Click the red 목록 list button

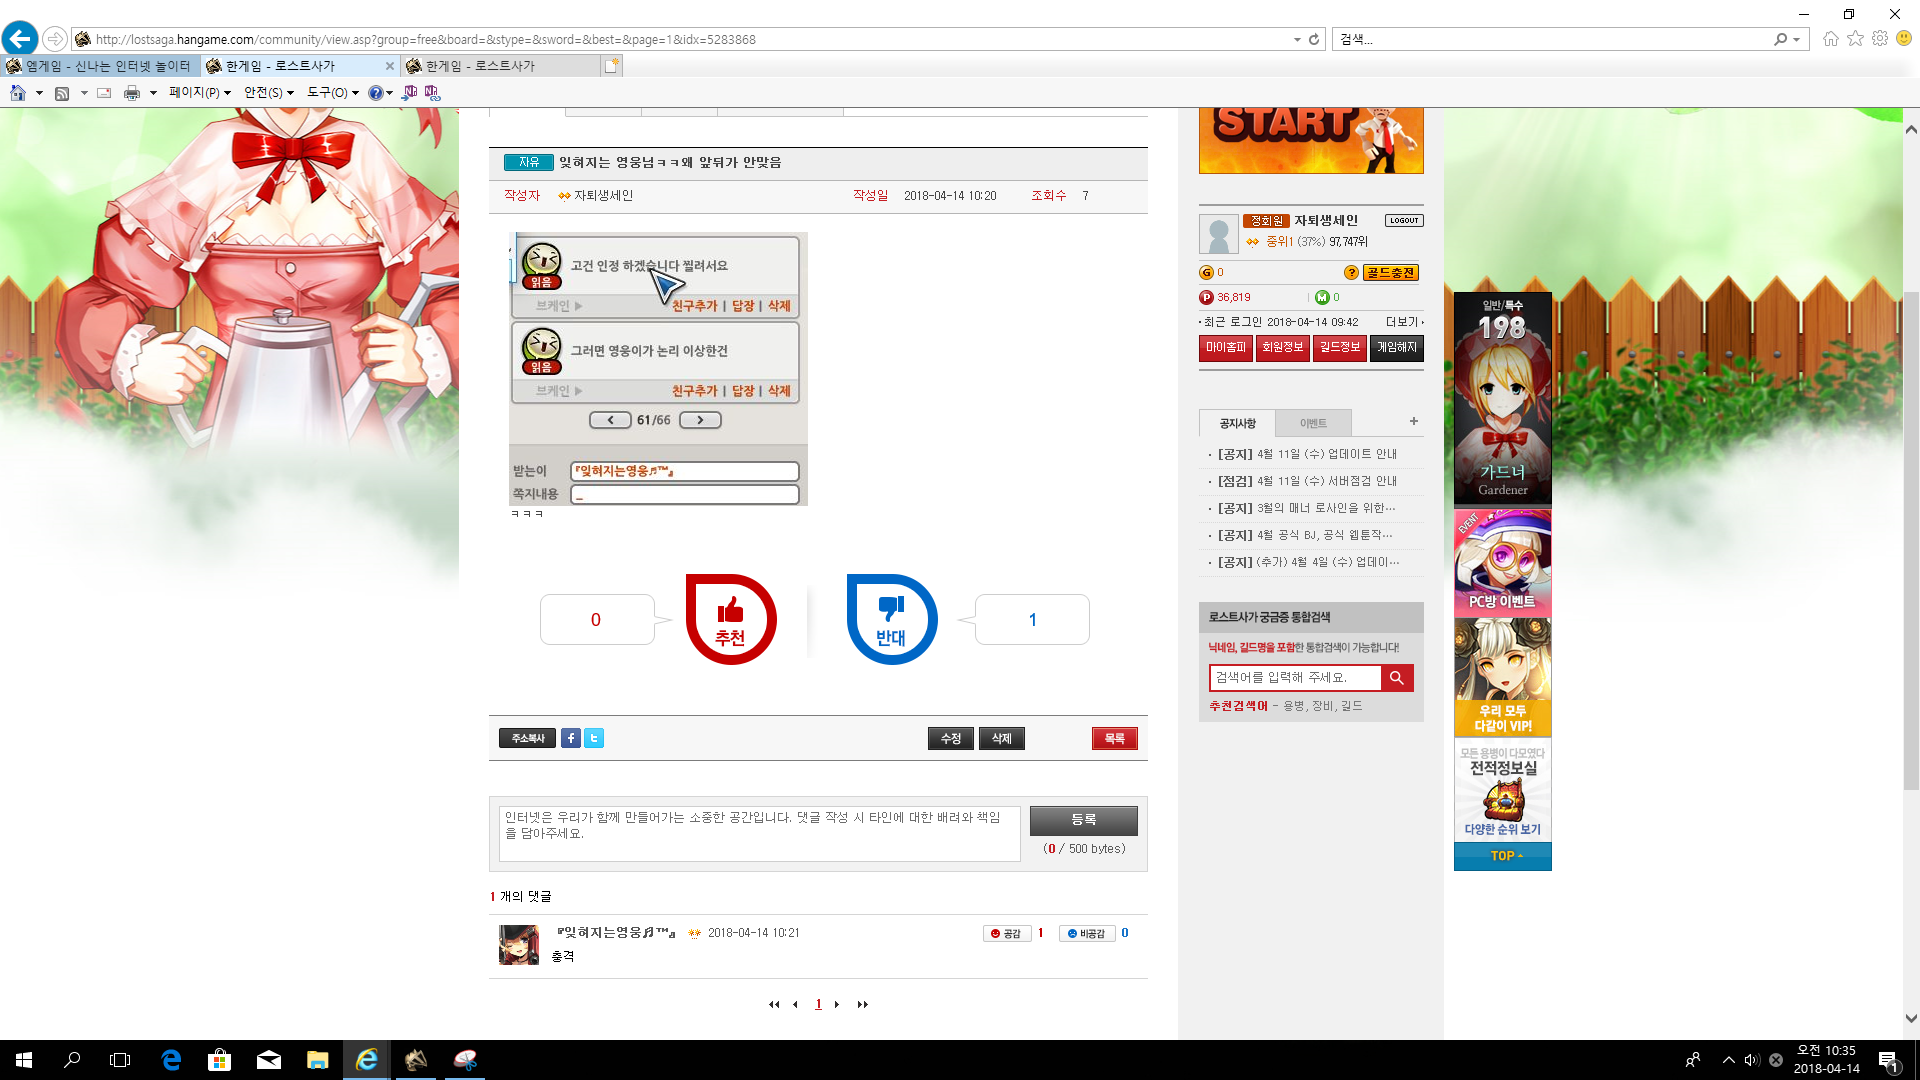(1114, 738)
